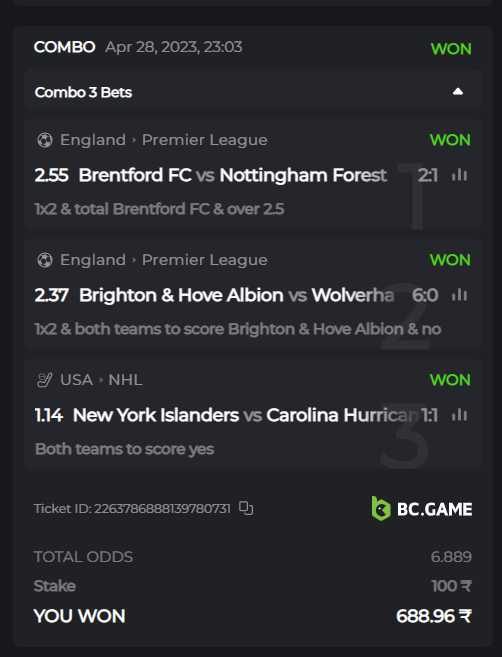
Task: Click the hockey icon next to USA
Action: [45, 380]
